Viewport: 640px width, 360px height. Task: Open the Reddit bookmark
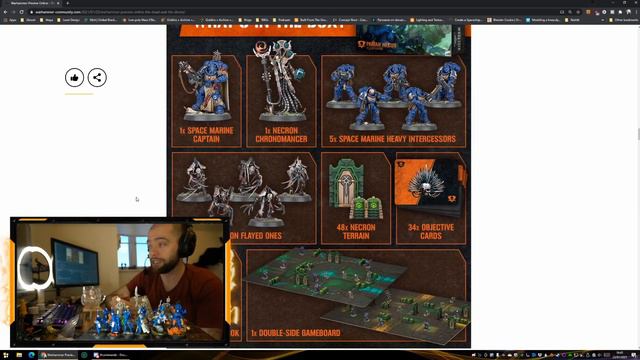(x=573, y=20)
